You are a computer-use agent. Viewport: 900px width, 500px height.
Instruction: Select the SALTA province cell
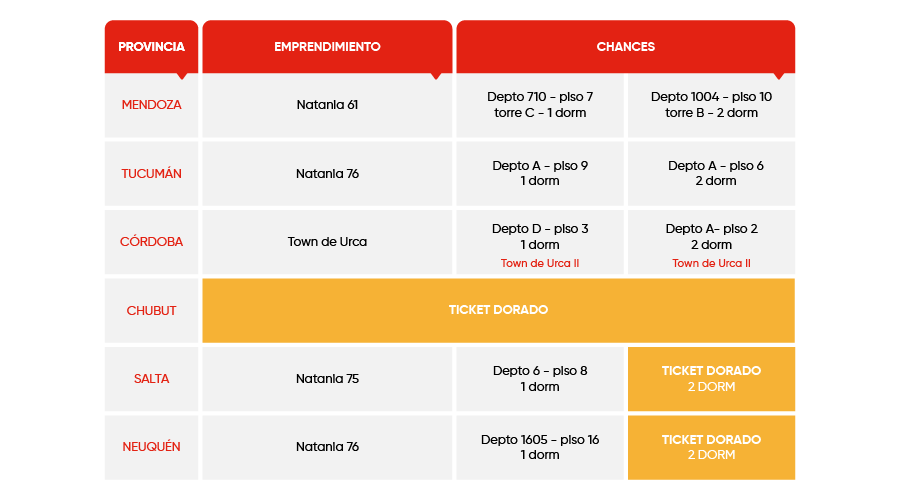(152, 379)
